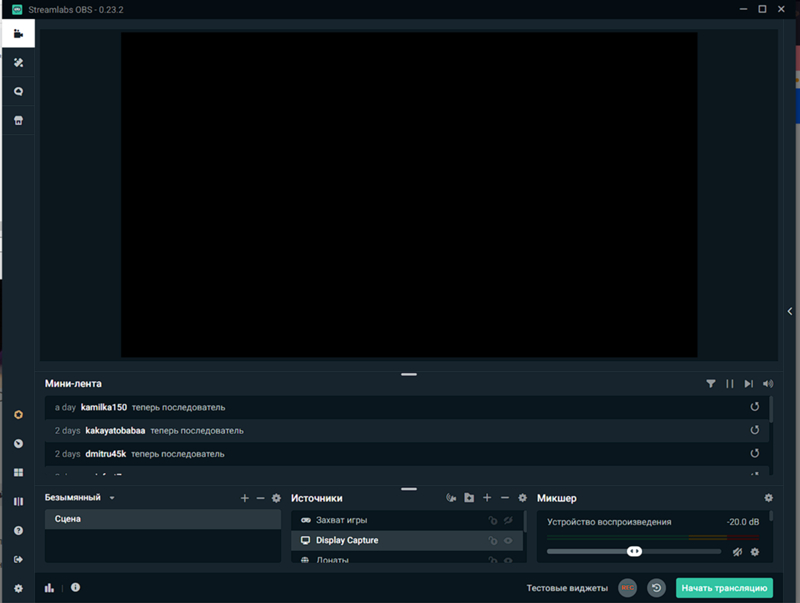The image size is (800, 603).
Task: Toggle mute on Устройство воспроизведения
Action: point(737,551)
